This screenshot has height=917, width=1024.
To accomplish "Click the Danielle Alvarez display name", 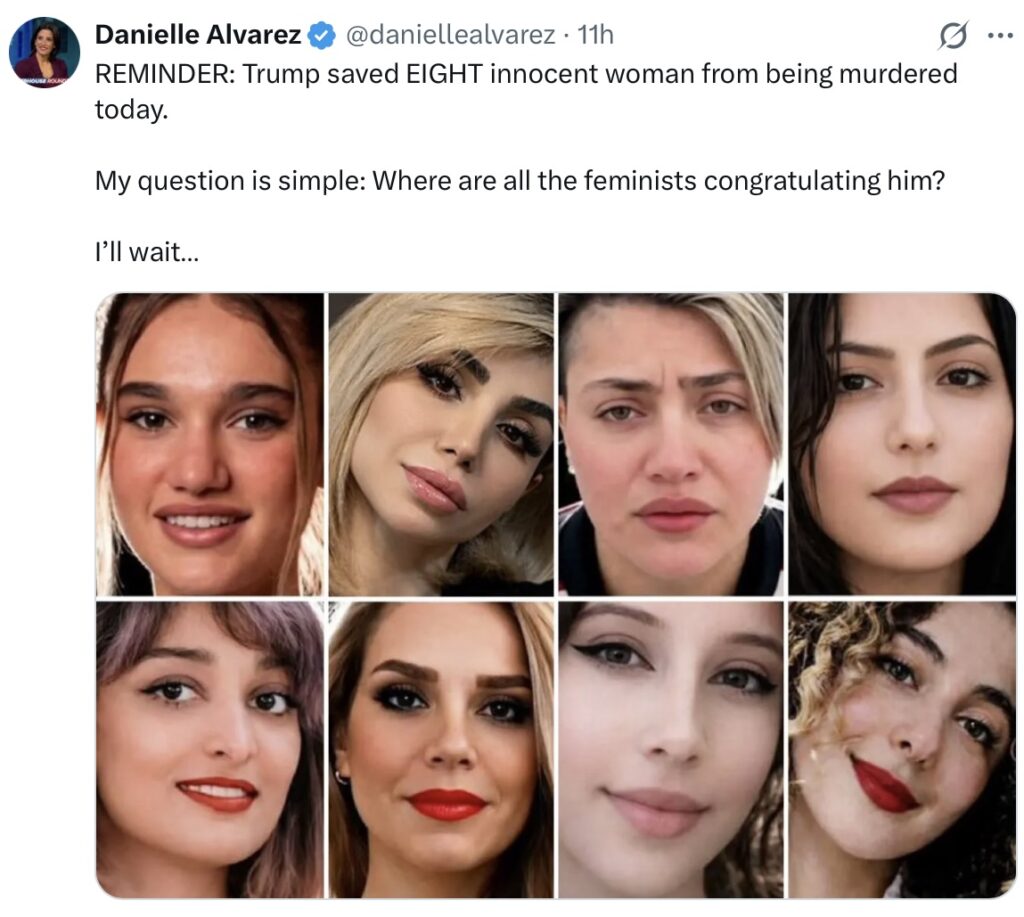I will (197, 36).
